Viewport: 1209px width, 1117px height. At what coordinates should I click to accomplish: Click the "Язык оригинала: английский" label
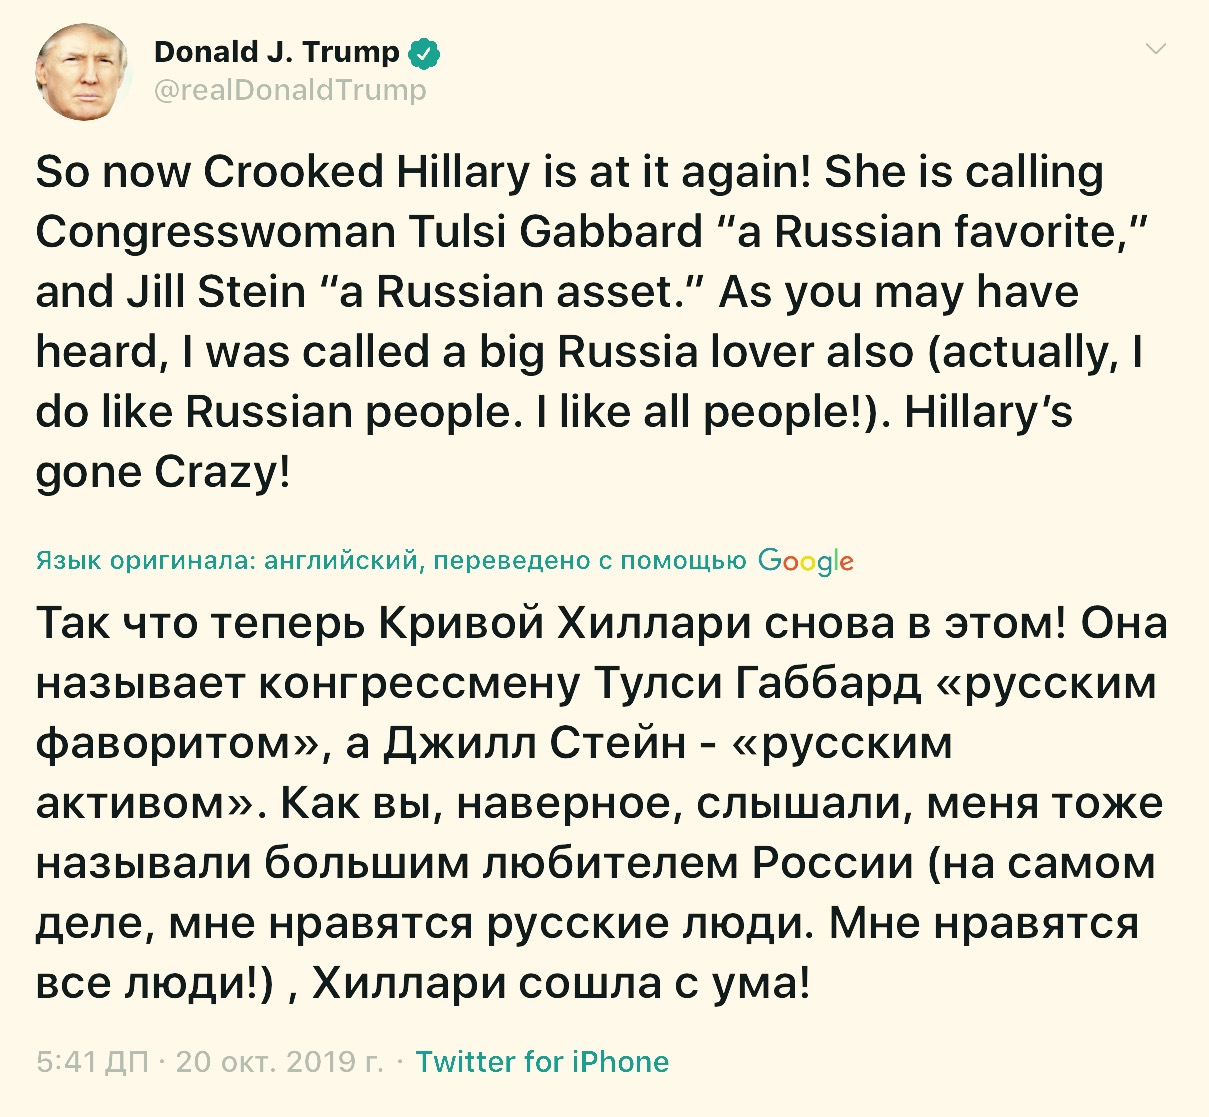click(x=226, y=560)
